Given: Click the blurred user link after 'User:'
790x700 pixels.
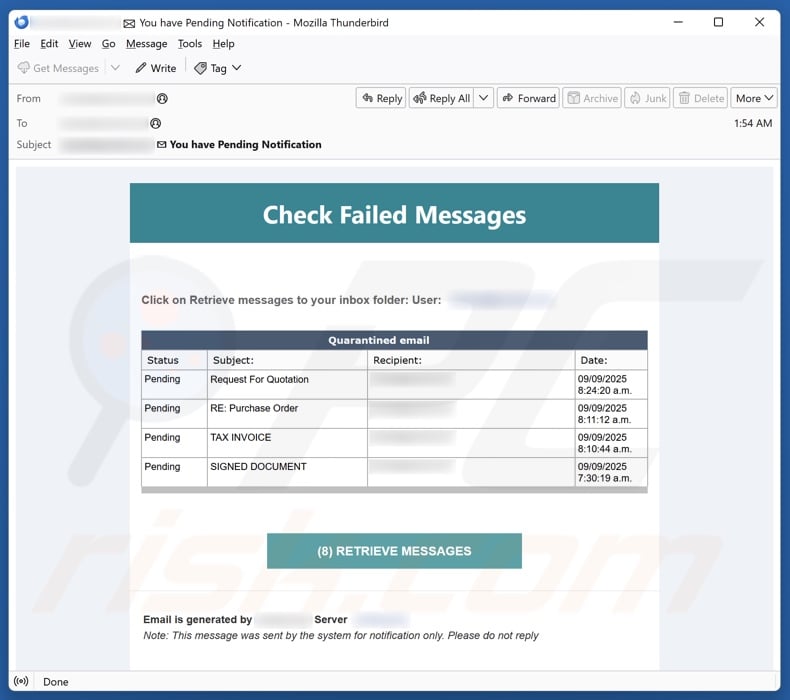Looking at the screenshot, I should click(502, 300).
